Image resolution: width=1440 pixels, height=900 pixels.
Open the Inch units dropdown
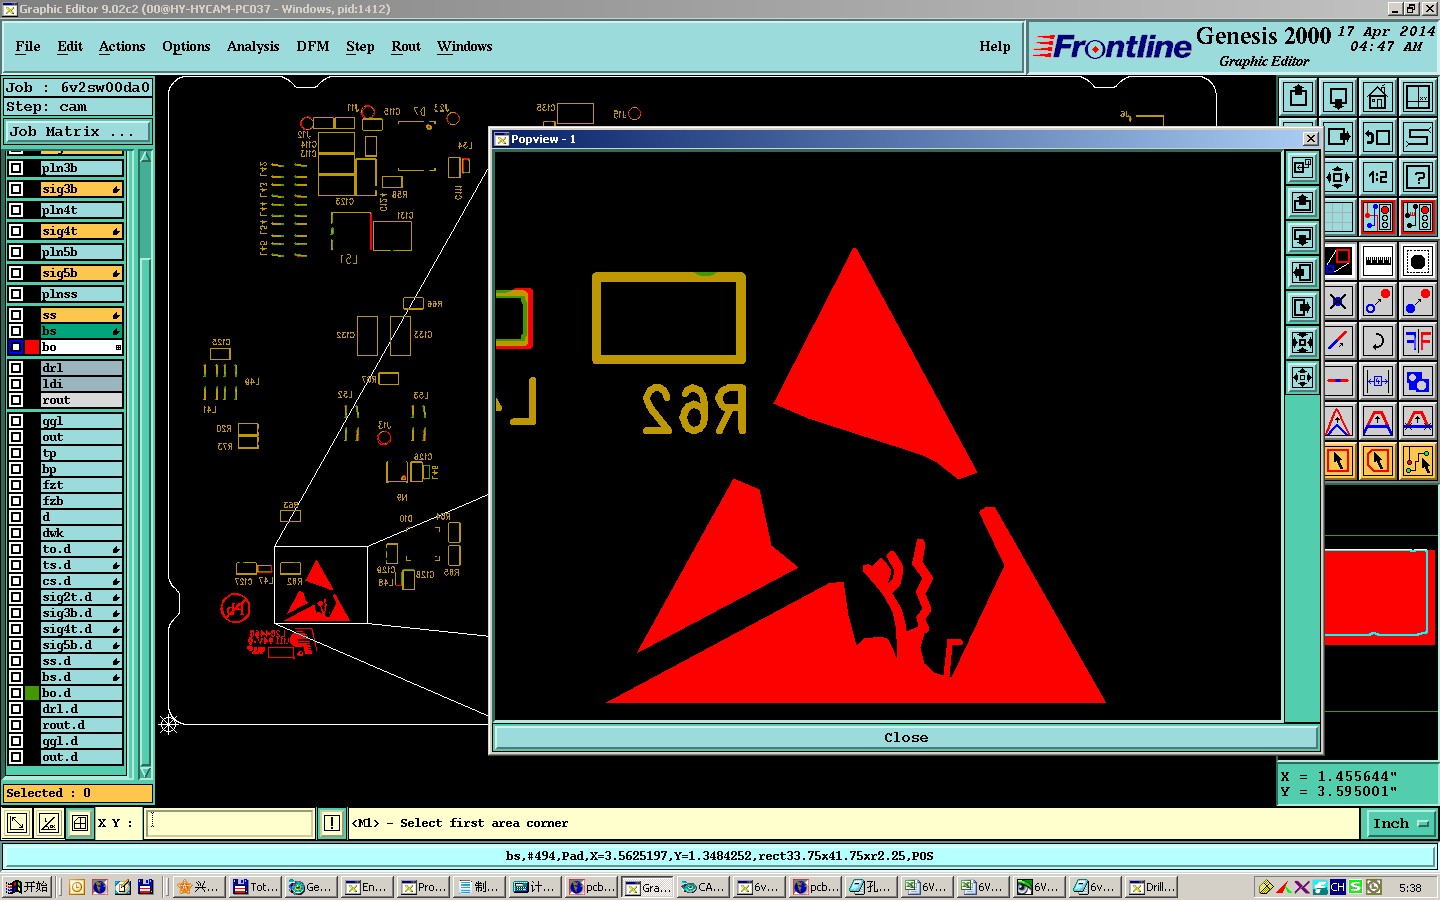pos(1400,823)
